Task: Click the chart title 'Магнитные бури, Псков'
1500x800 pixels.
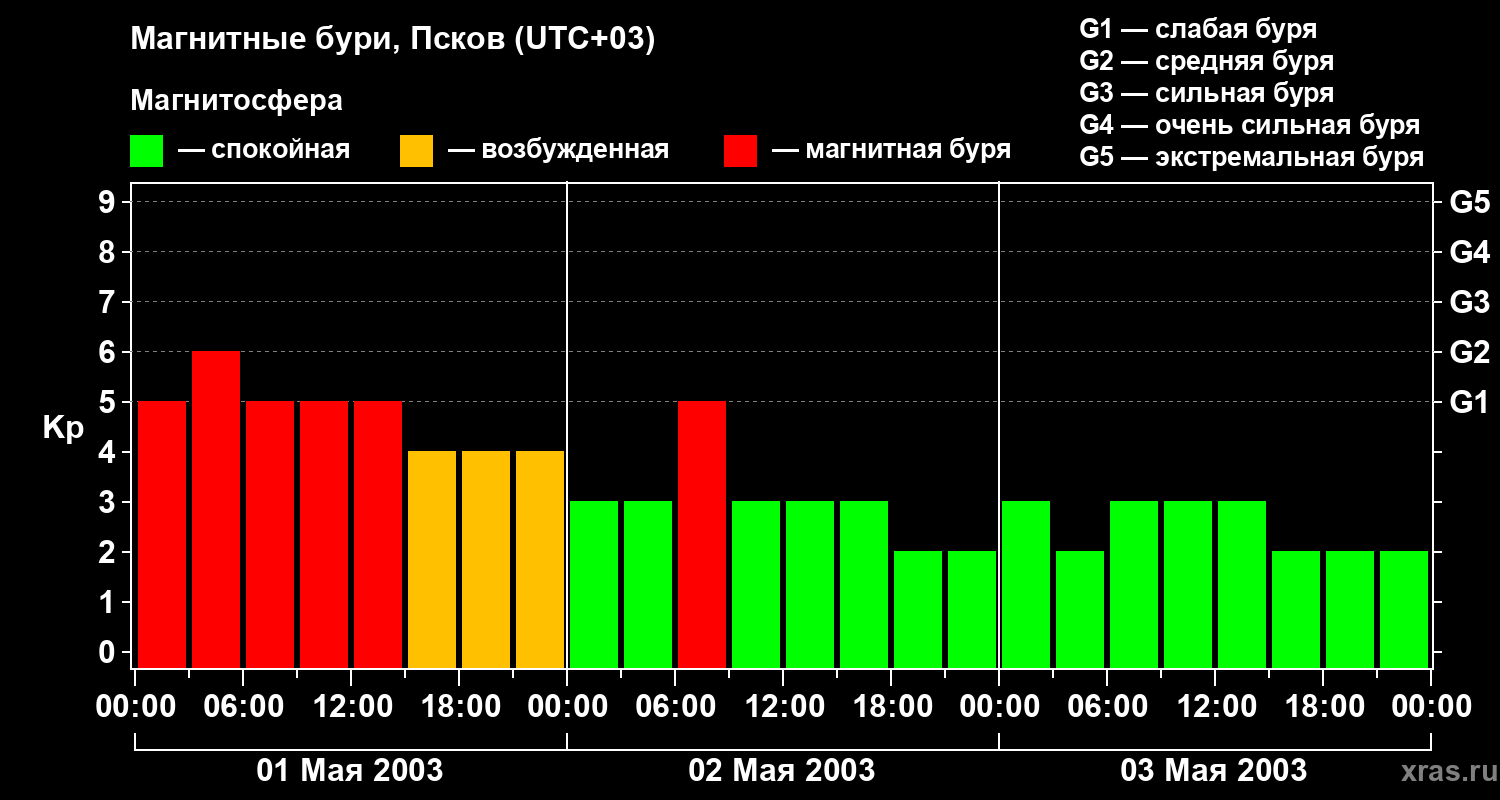Action: [x=319, y=40]
